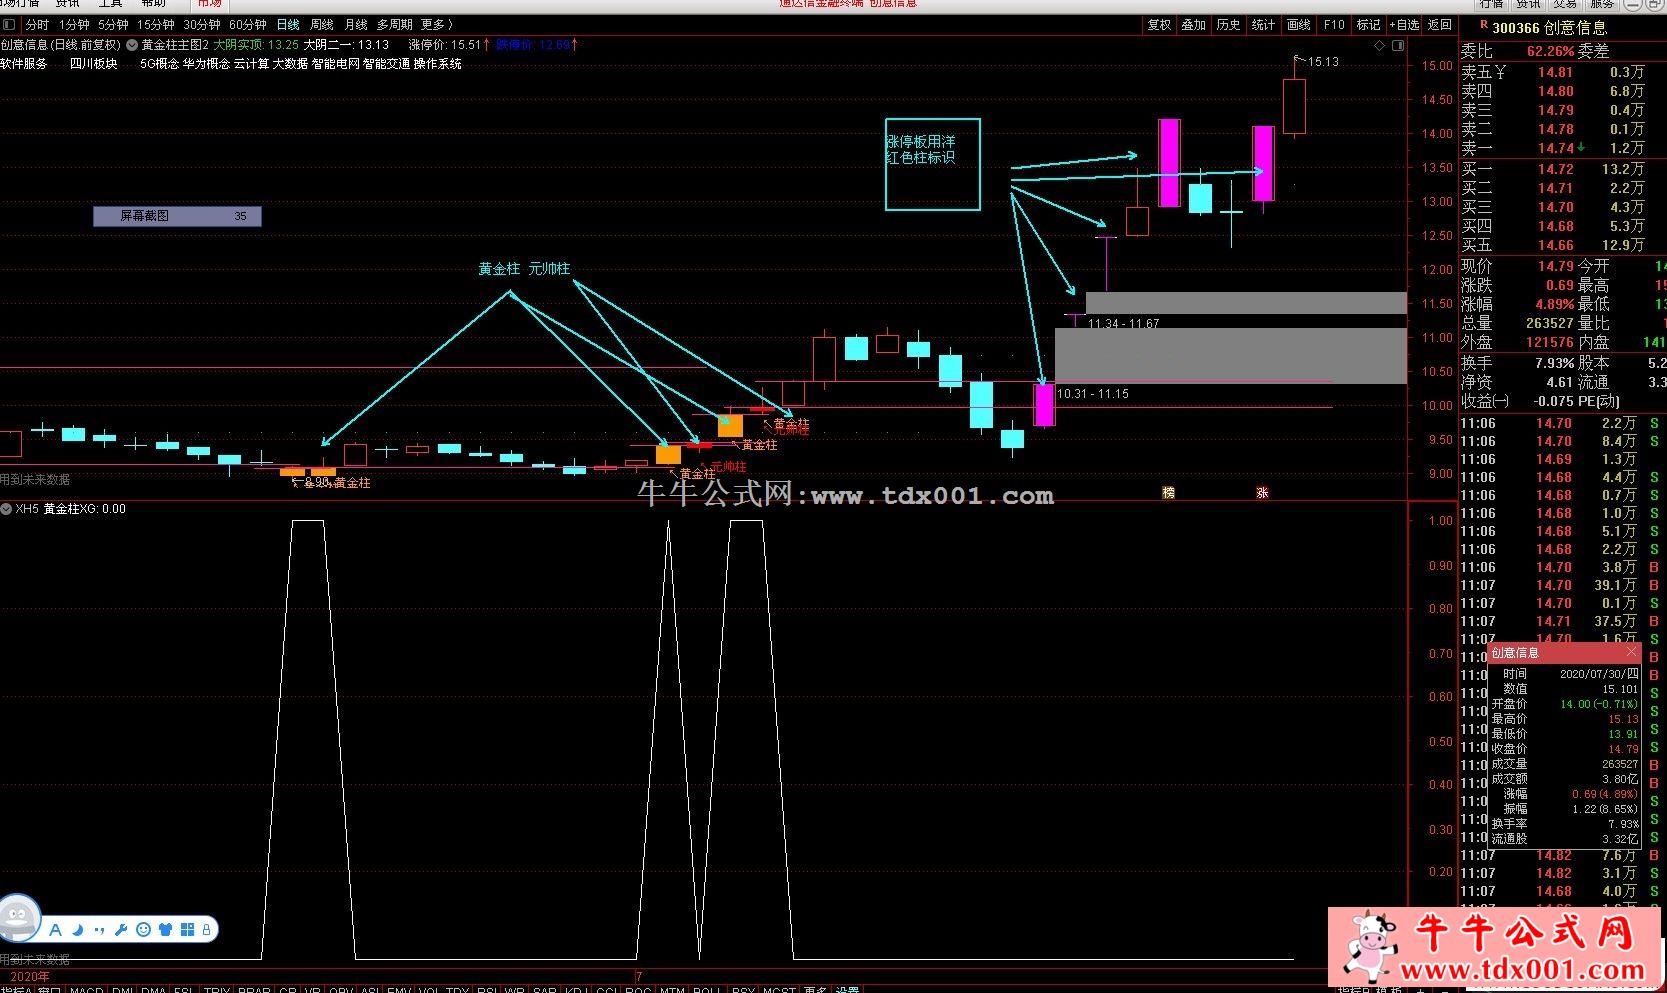Screen dimensions: 1667x993
Task: Click 标记 to mark the stock
Action: [1369, 25]
